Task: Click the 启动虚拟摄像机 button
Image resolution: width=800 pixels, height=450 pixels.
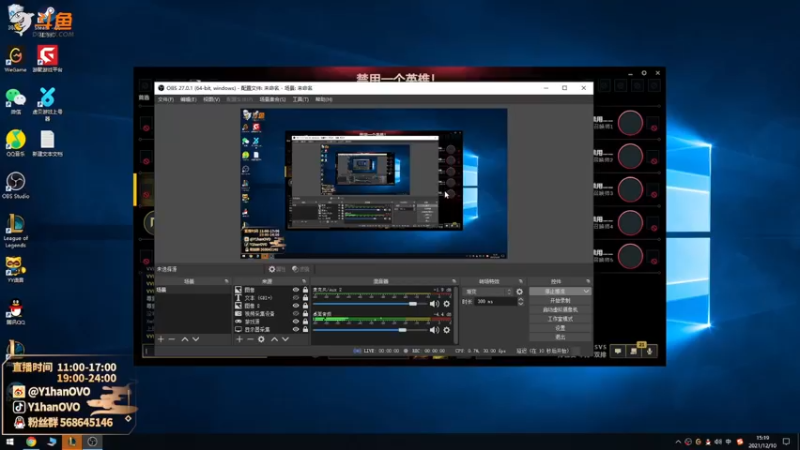Action: [x=560, y=310]
